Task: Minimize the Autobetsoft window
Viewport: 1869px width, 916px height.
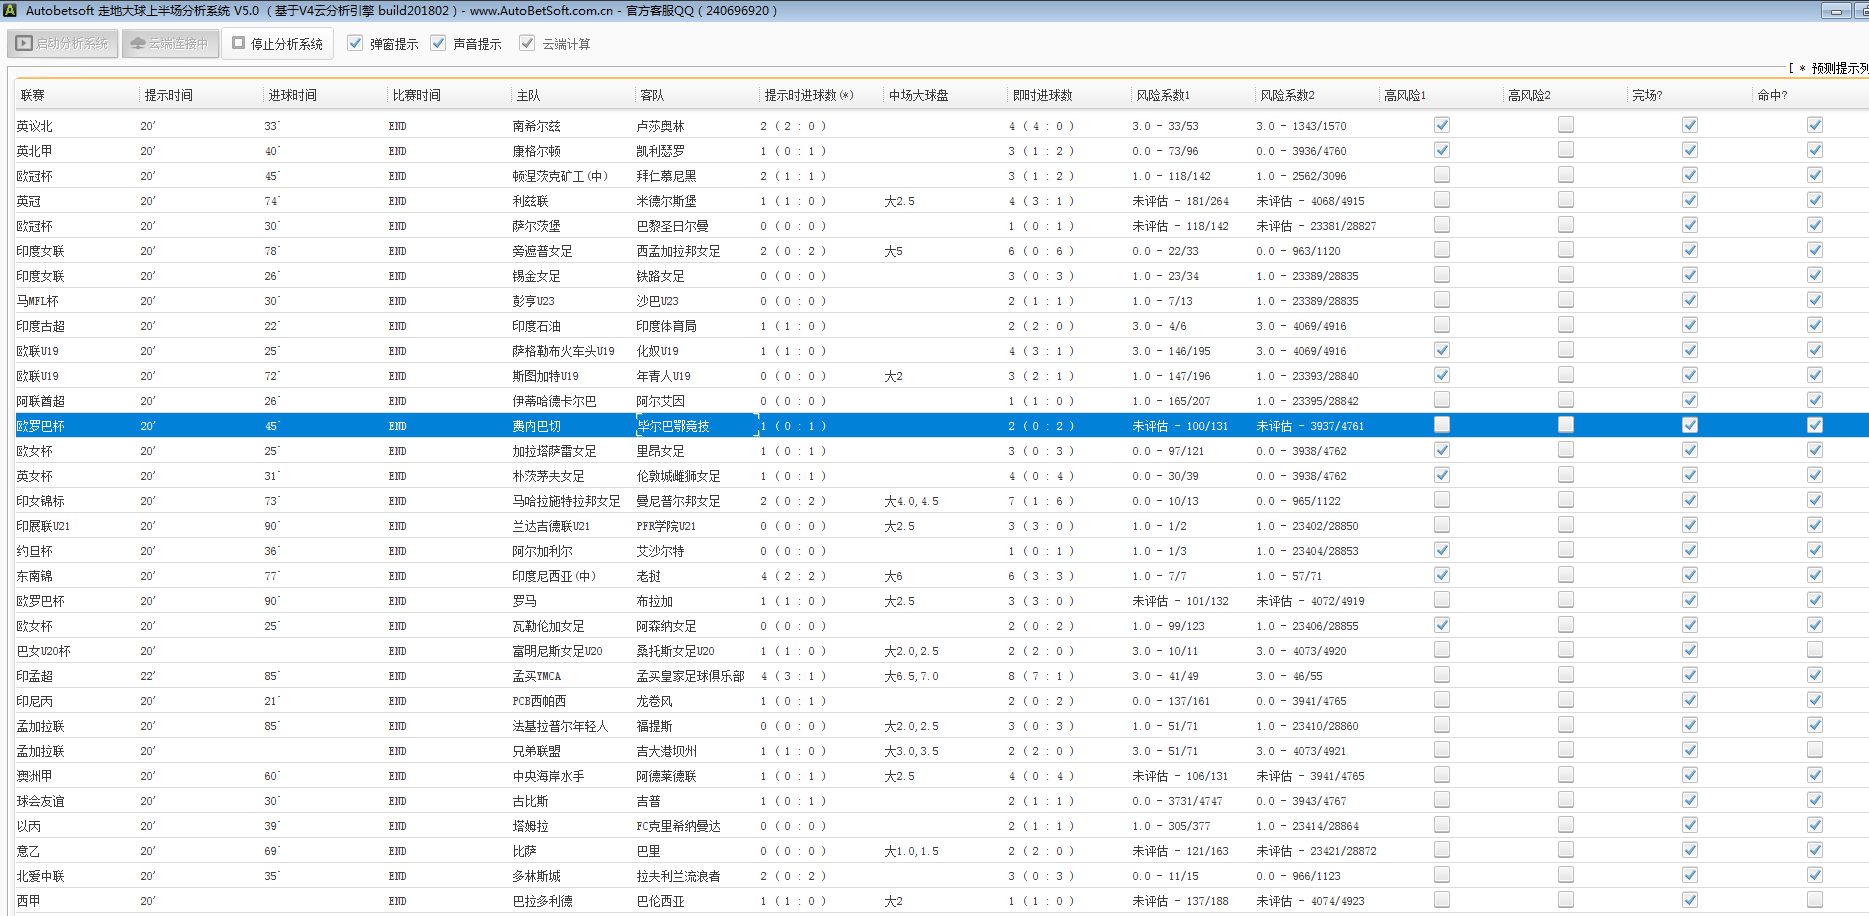Action: tap(1835, 11)
